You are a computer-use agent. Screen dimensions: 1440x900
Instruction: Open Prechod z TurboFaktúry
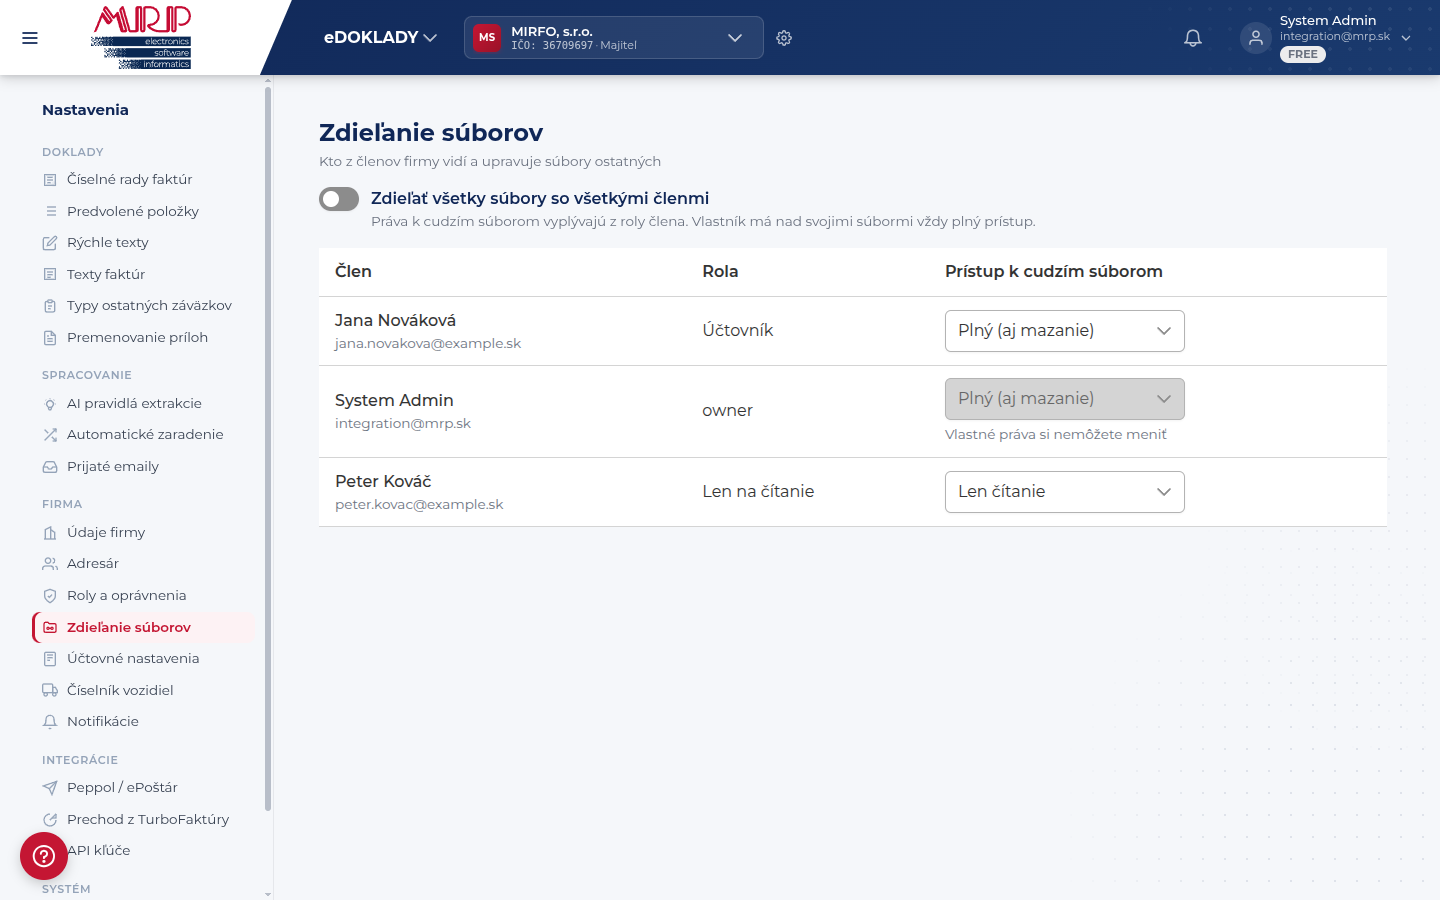(144, 819)
